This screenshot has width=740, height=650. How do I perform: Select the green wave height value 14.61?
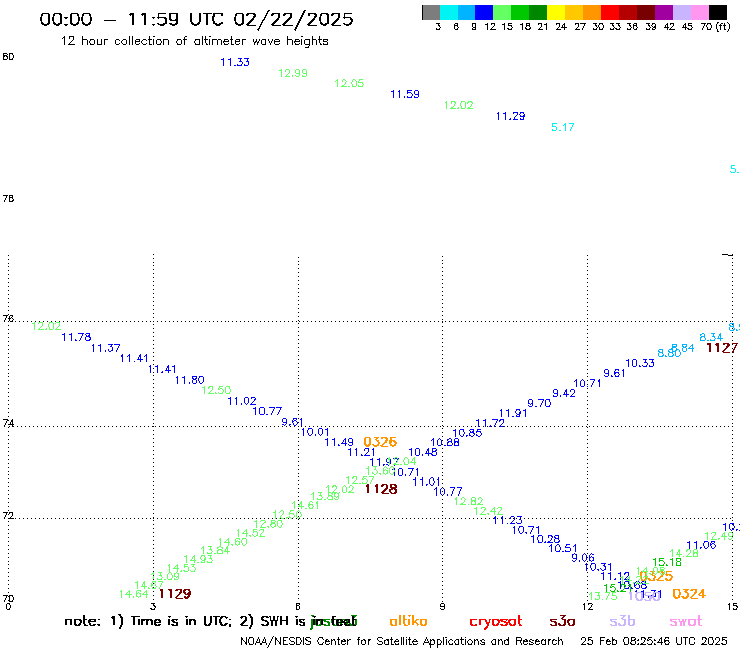(x=306, y=505)
